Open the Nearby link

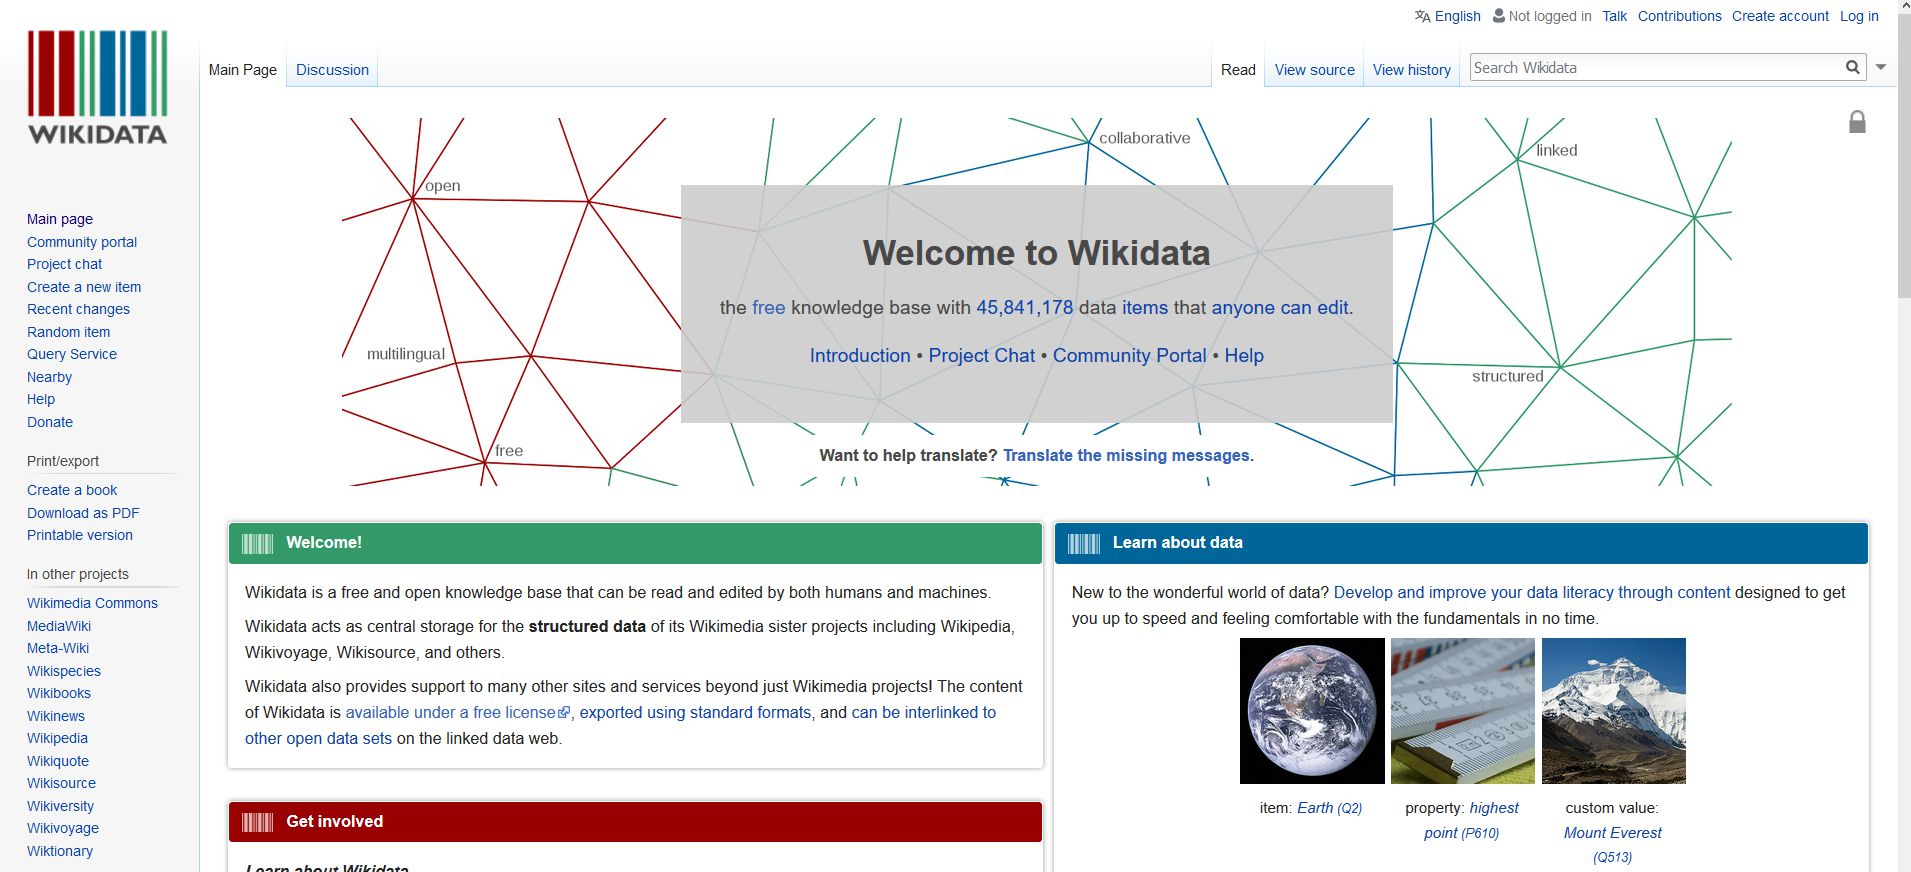pos(49,377)
